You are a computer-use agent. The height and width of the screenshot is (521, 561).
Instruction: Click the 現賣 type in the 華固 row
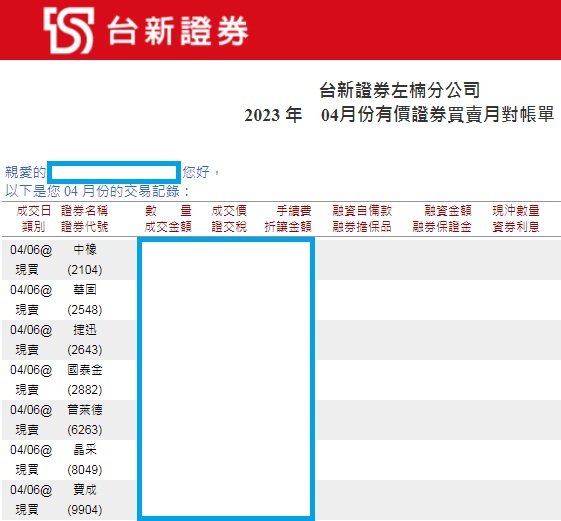point(27,310)
